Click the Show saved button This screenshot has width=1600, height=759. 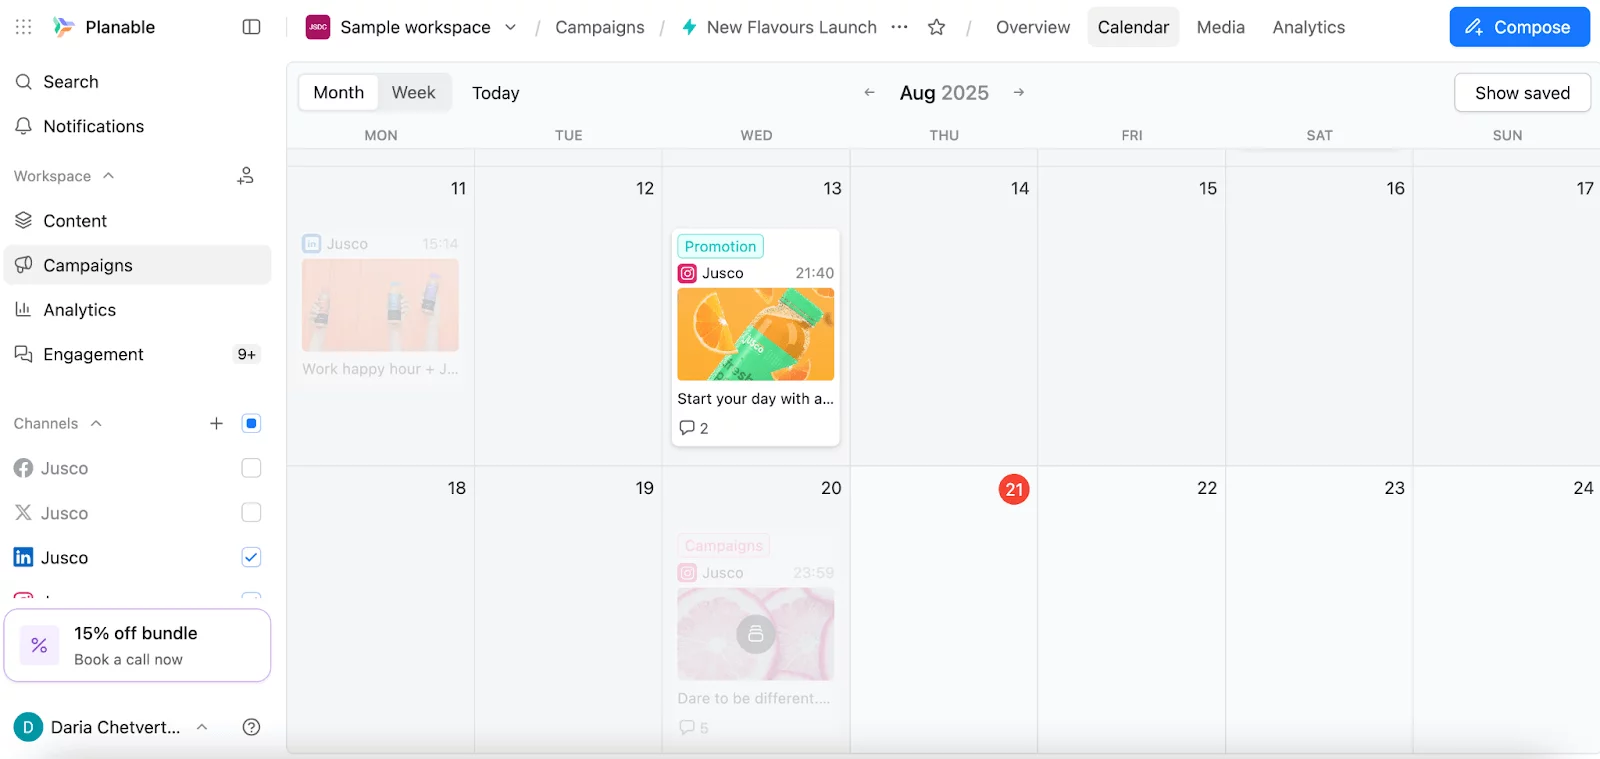(x=1521, y=92)
